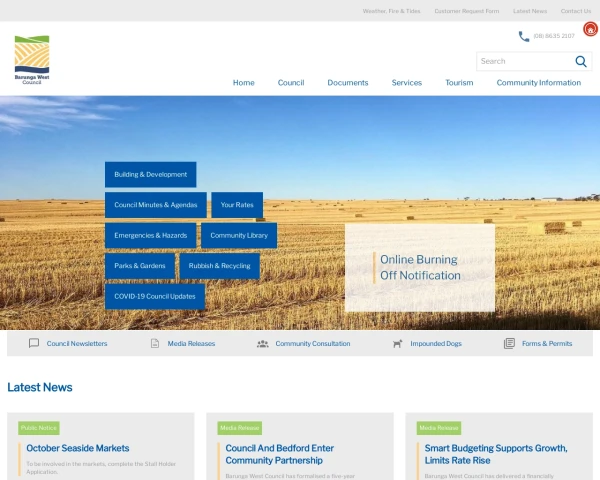Click the Forms & Permits papers icon
Screen dimensions: 600x480
click(509, 343)
